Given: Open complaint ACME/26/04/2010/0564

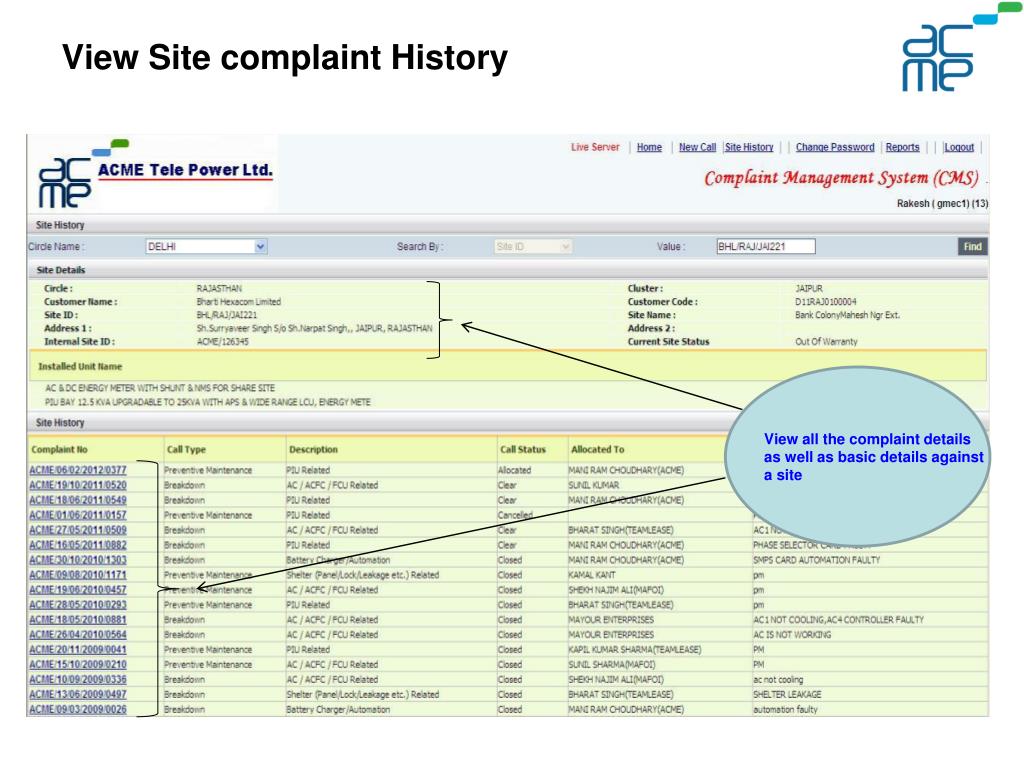Looking at the screenshot, I should coord(78,635).
